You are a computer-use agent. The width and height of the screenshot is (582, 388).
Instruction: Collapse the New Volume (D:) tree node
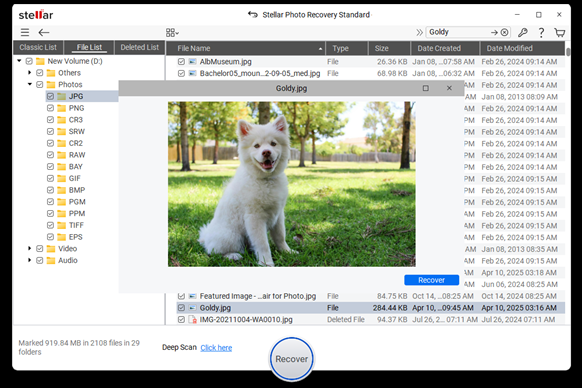pyautogui.click(x=19, y=61)
